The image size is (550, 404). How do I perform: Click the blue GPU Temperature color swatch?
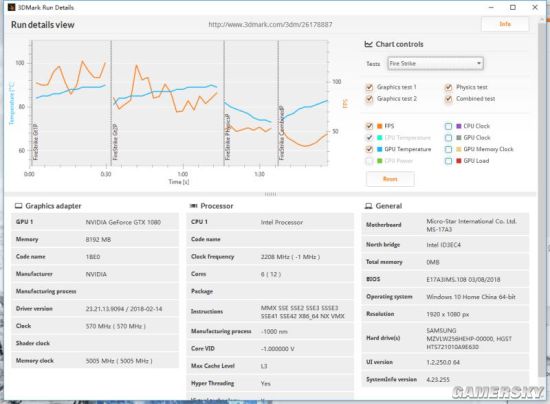click(x=380, y=149)
